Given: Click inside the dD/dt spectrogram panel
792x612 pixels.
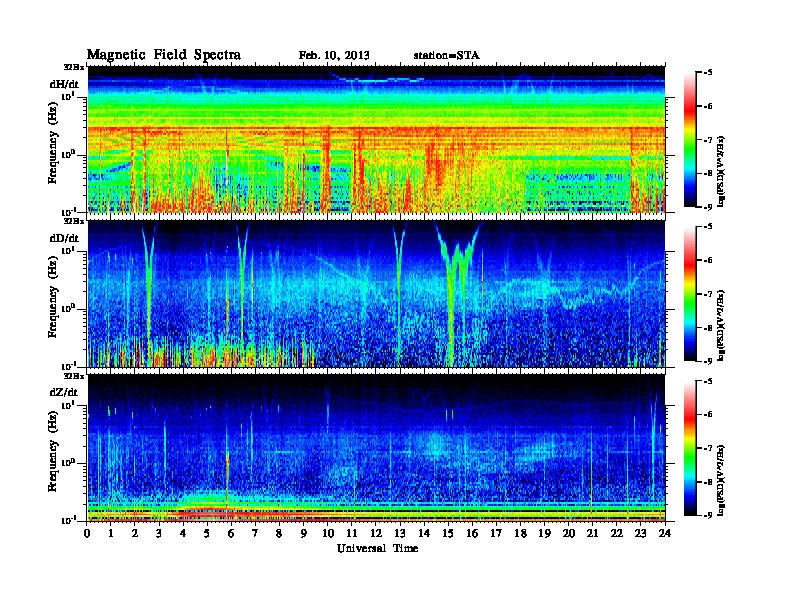Looking at the screenshot, I should (376, 294).
